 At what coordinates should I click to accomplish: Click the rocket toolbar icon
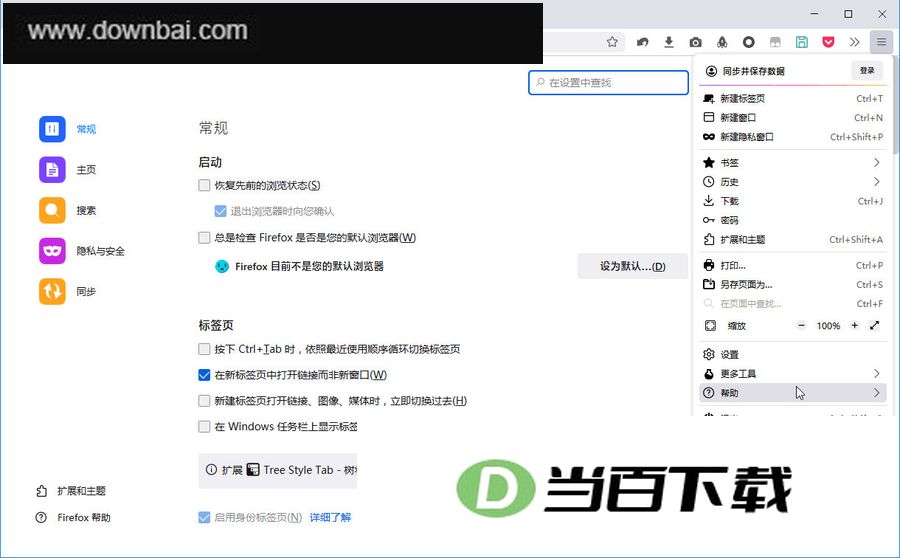(722, 42)
